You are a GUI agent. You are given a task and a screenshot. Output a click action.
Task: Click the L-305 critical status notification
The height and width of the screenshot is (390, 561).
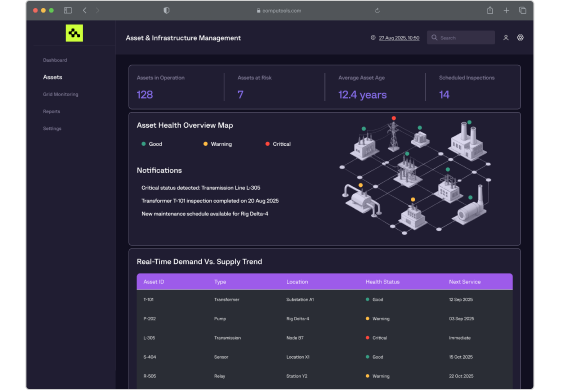click(201, 188)
